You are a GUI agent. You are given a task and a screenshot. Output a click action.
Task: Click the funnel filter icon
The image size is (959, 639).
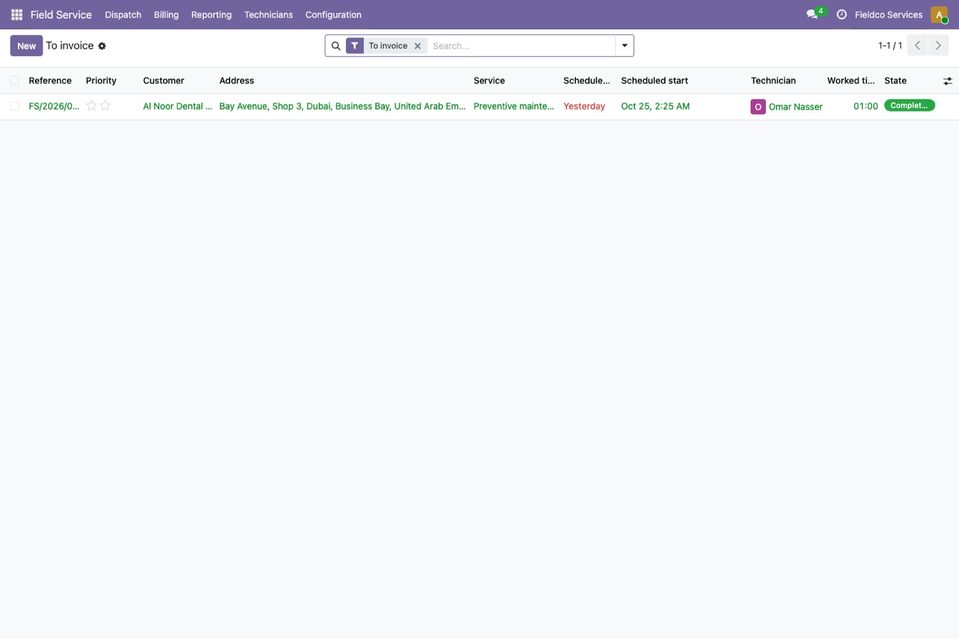[355, 46]
